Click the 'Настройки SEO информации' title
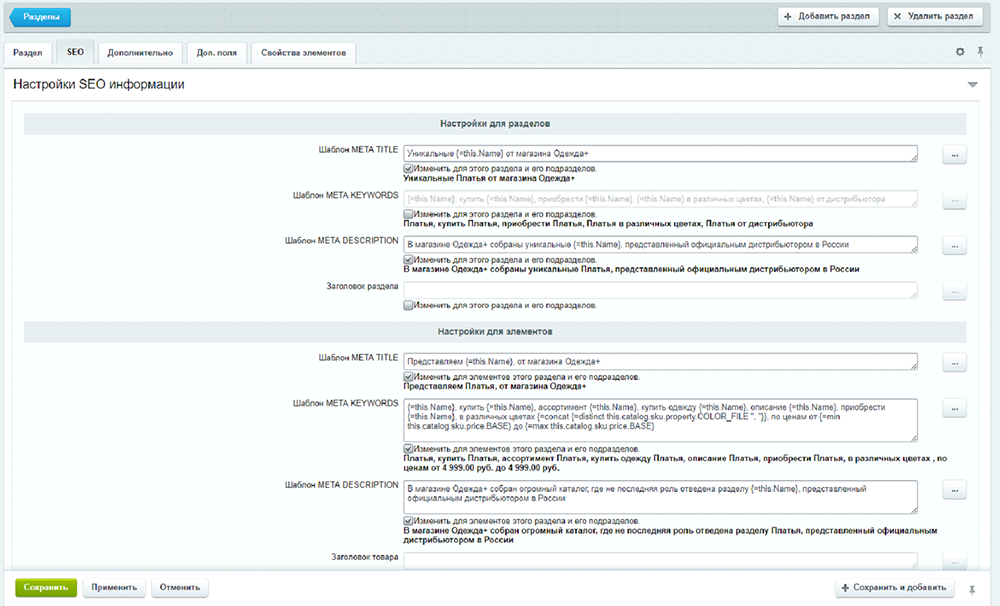The width and height of the screenshot is (1000, 606). point(99,84)
